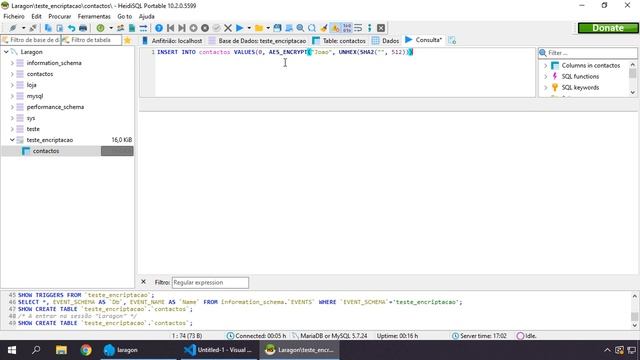640x360 pixels.
Task: Open the Procurar menu
Action: pos(60,16)
